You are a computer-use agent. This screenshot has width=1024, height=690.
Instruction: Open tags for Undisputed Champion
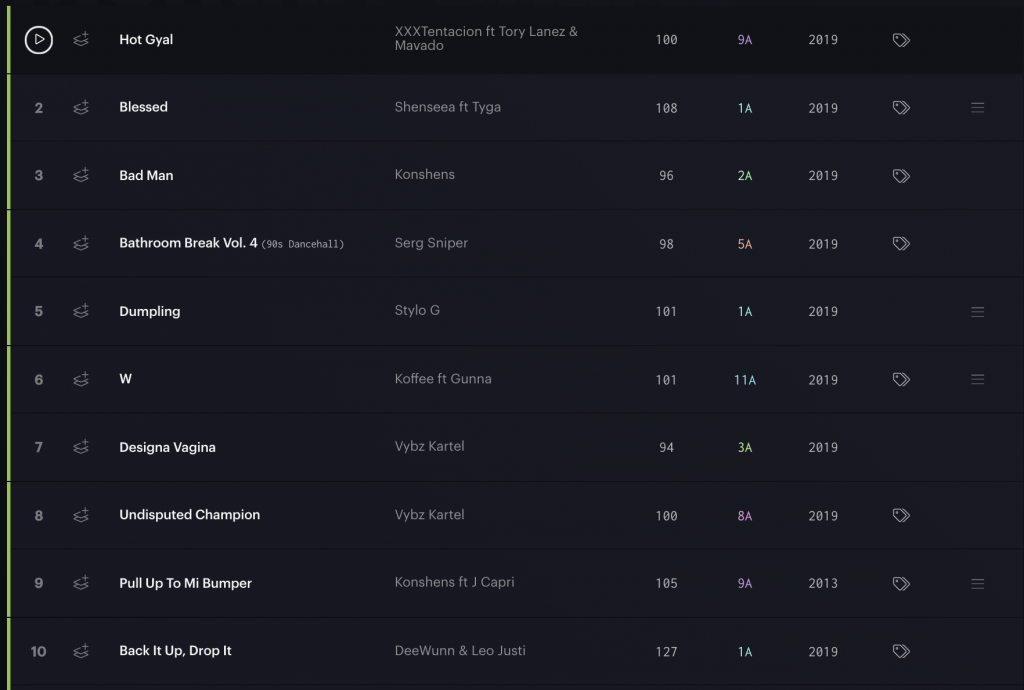click(901, 515)
